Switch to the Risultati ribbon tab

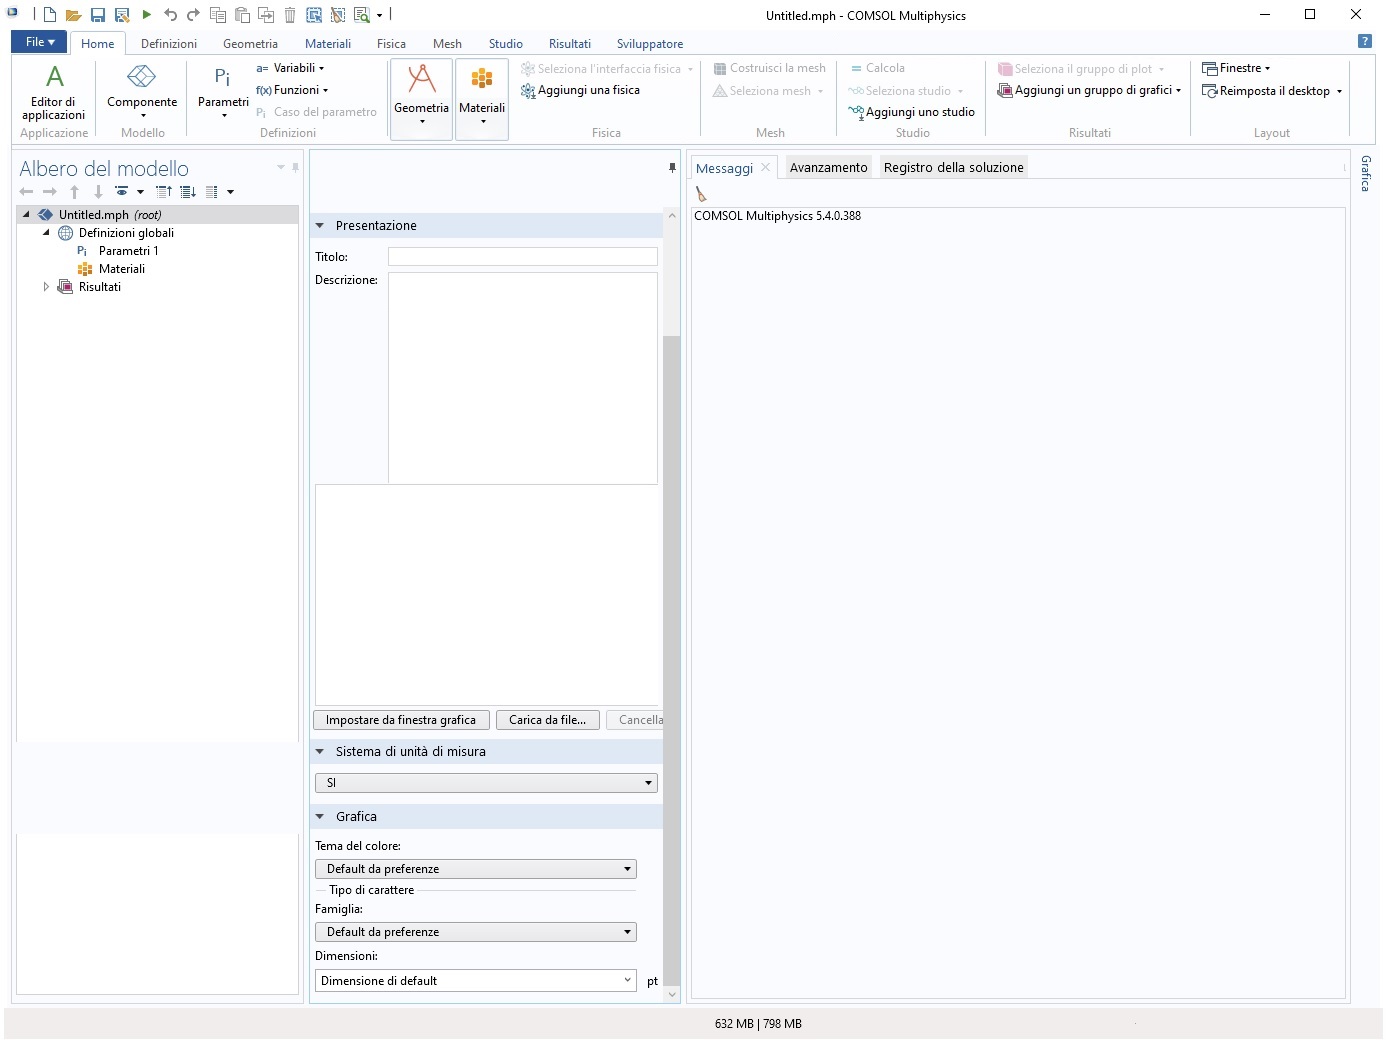(x=570, y=44)
